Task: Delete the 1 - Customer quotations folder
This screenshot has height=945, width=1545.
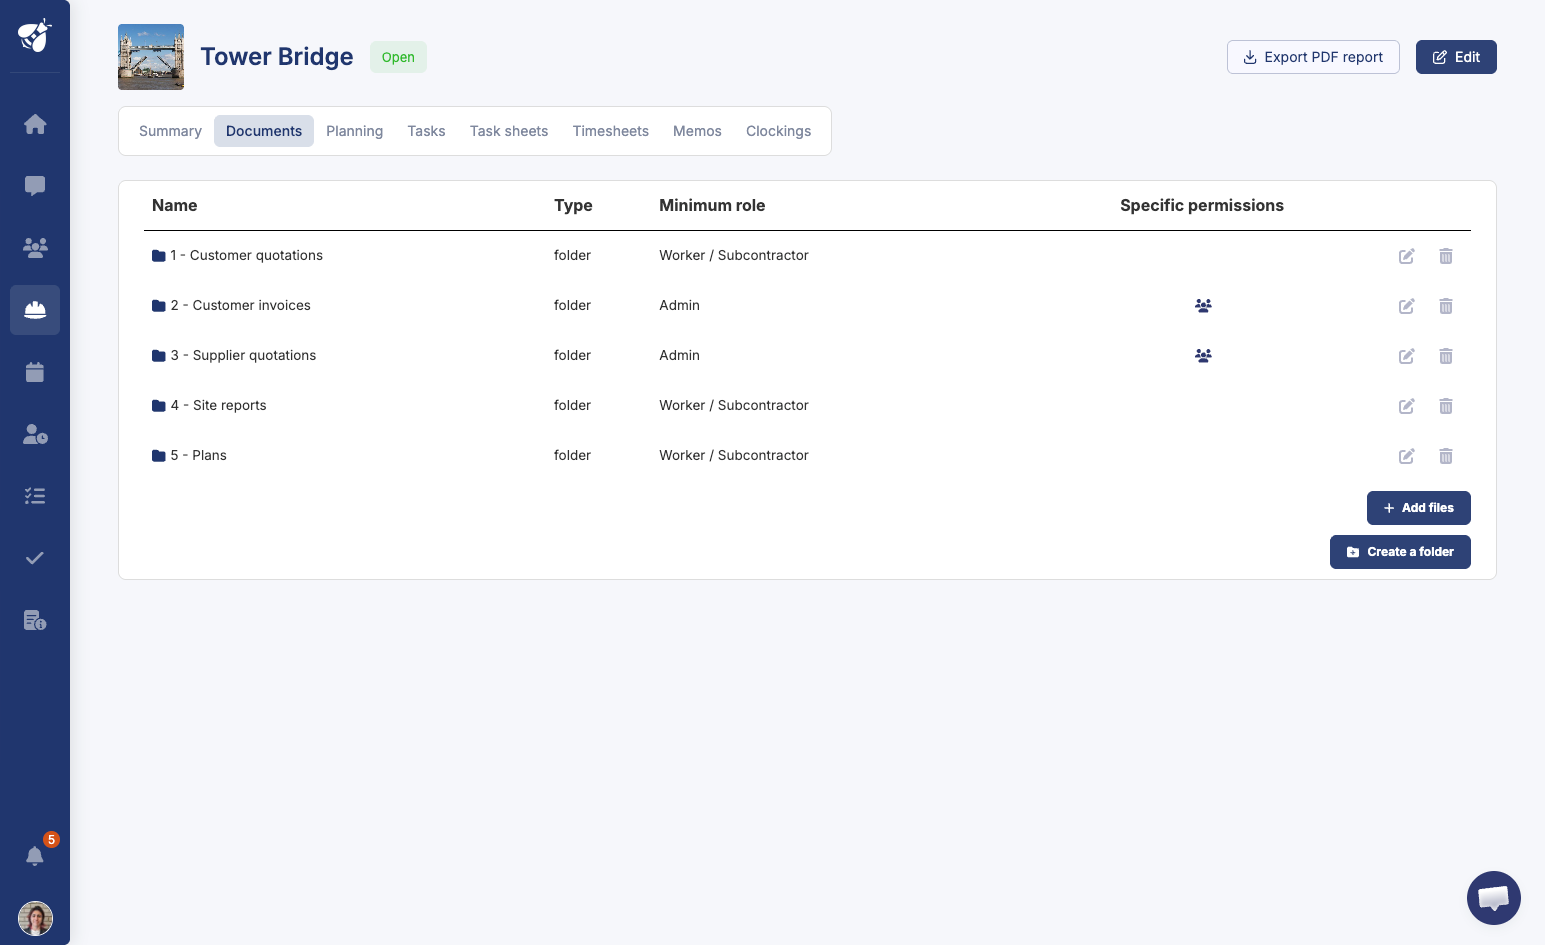Action: coord(1446,256)
